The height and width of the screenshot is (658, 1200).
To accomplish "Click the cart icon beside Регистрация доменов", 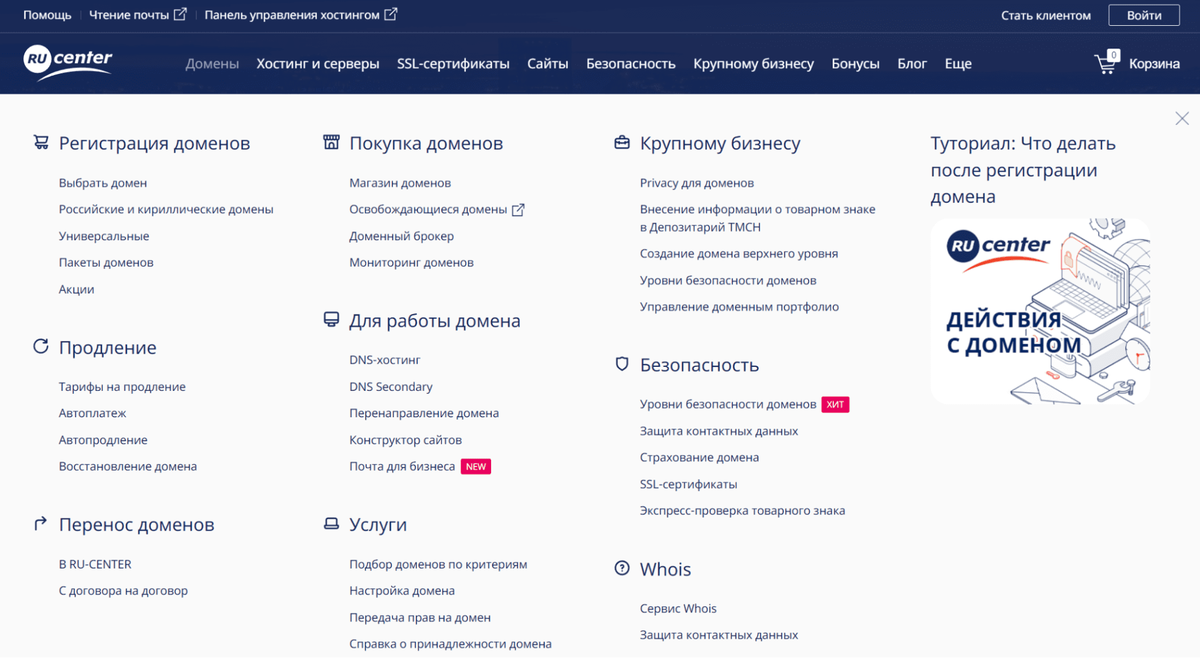I will coord(41,143).
